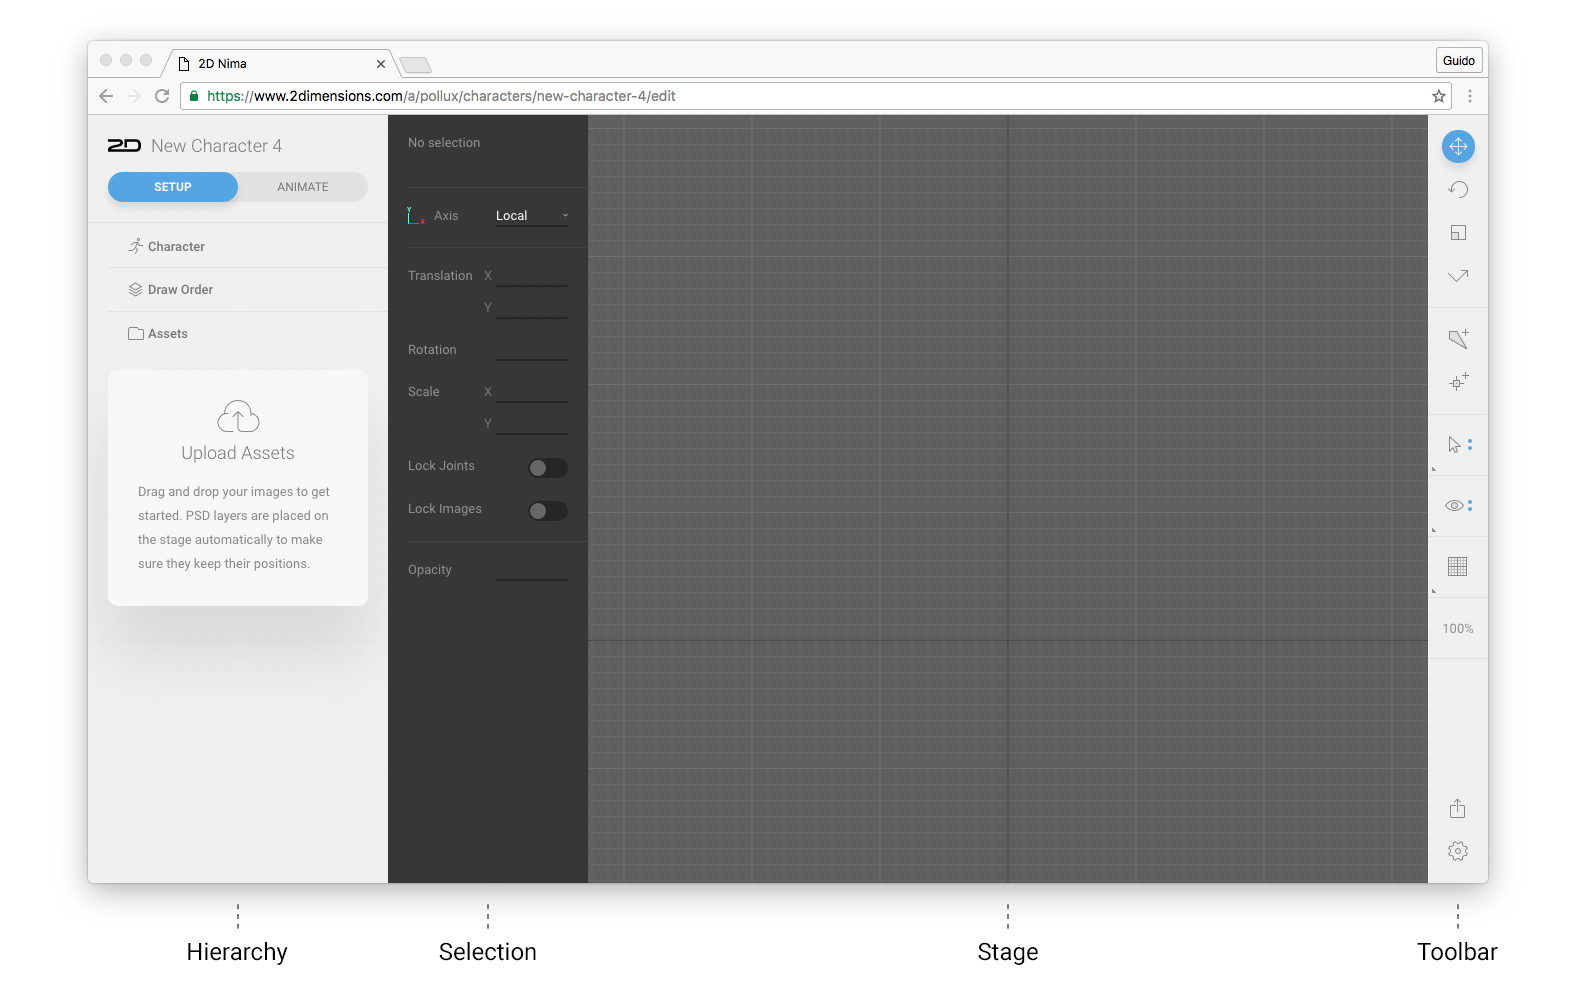Click the export share icon
This screenshot has height=993, width=1576.
(1458, 808)
